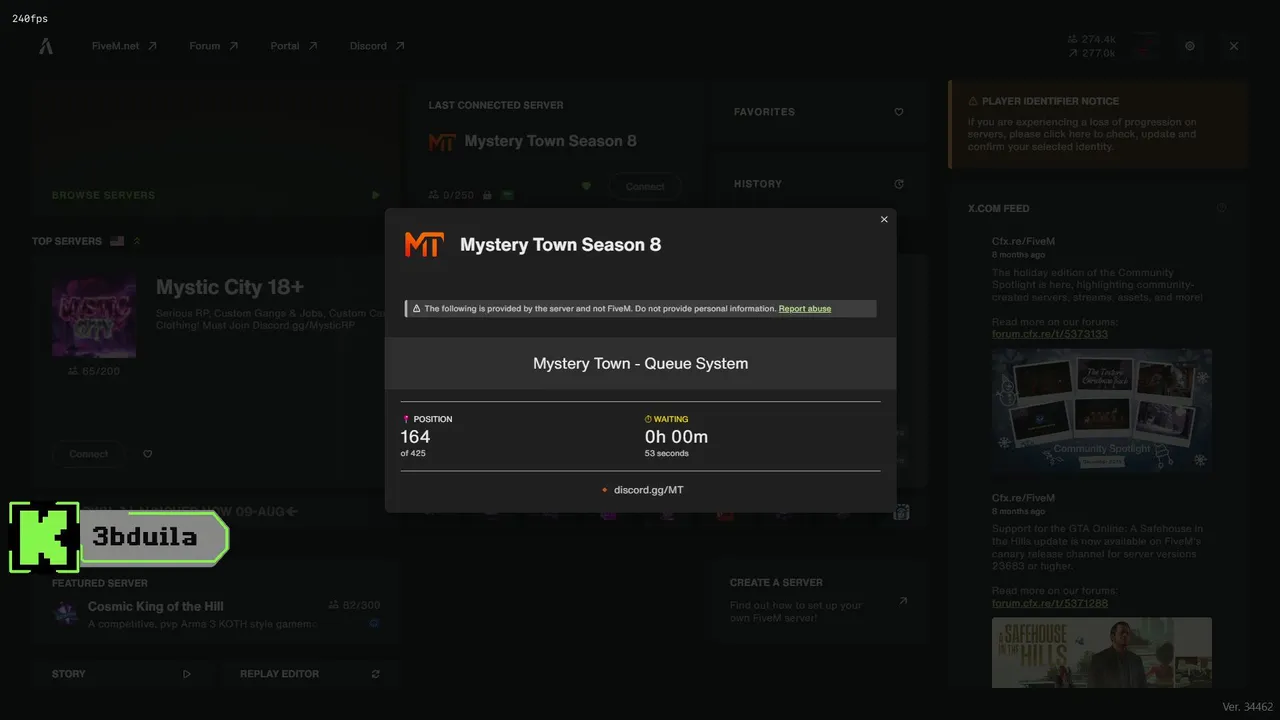Click the Cosmic King of the Hill icon
Screen dimensions: 1280x720
66,613
